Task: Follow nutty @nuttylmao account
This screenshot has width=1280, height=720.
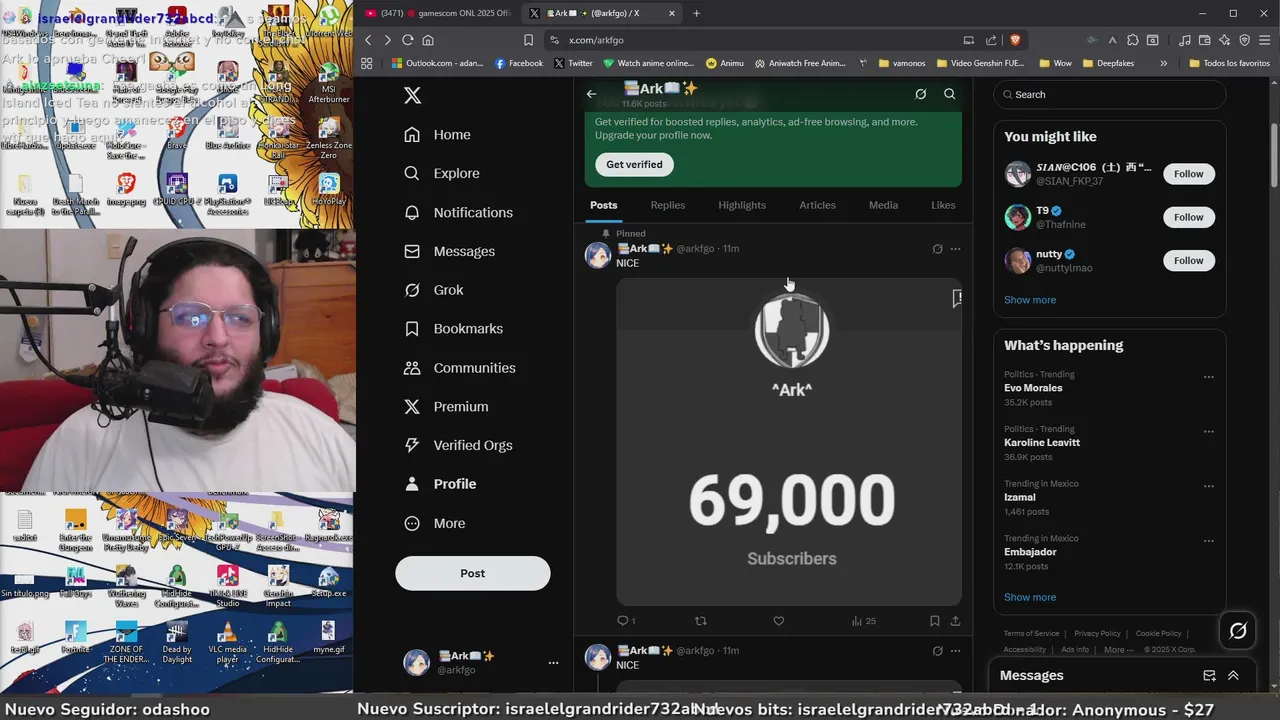Action: point(1189,260)
